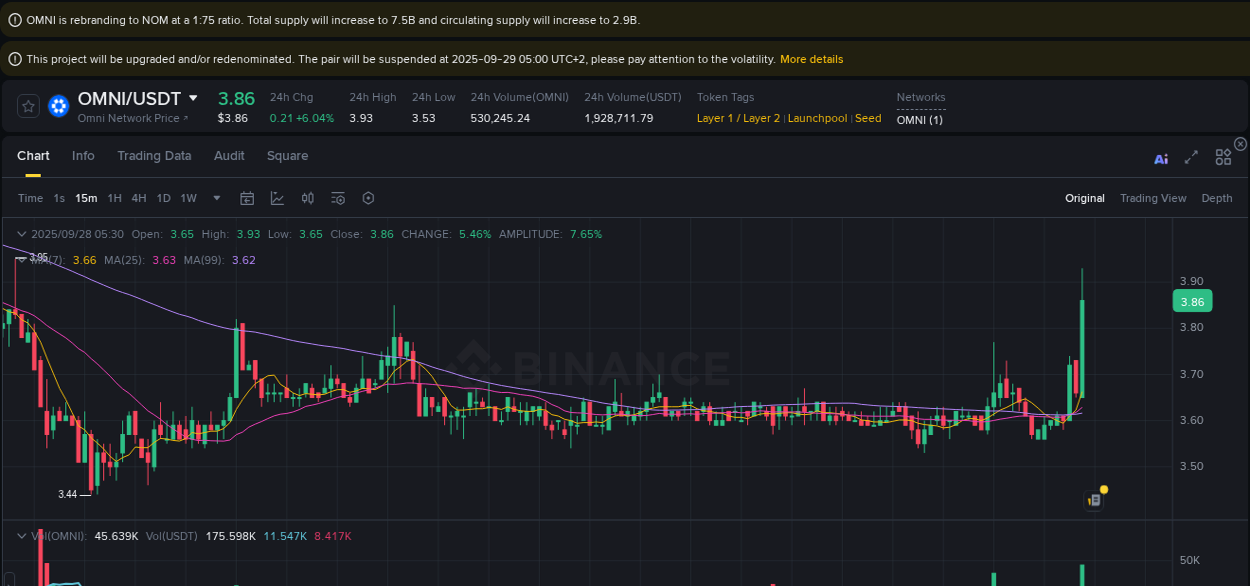
Task: Switch chart to Depth view
Action: (1216, 198)
